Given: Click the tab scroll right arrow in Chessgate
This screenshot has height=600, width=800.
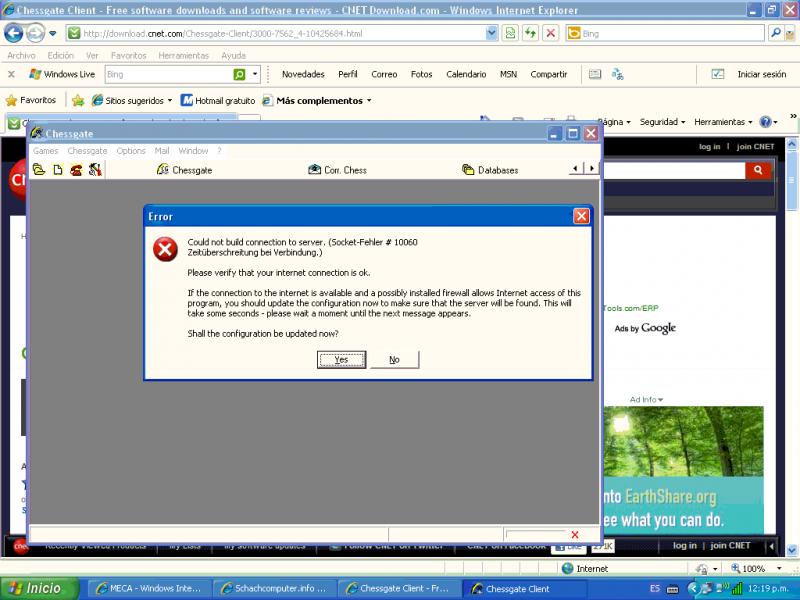Looking at the screenshot, I should [591, 168].
